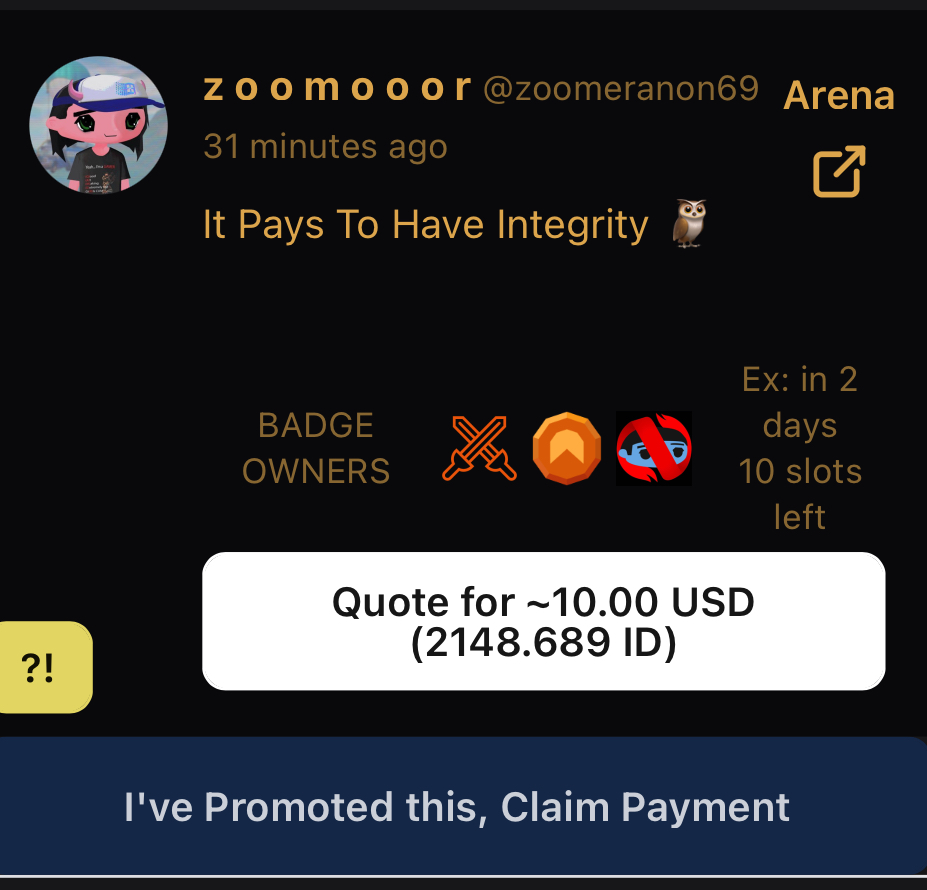Screen dimensions: 927x890
Task: Claim payment for the promoted post
Action: point(464,806)
